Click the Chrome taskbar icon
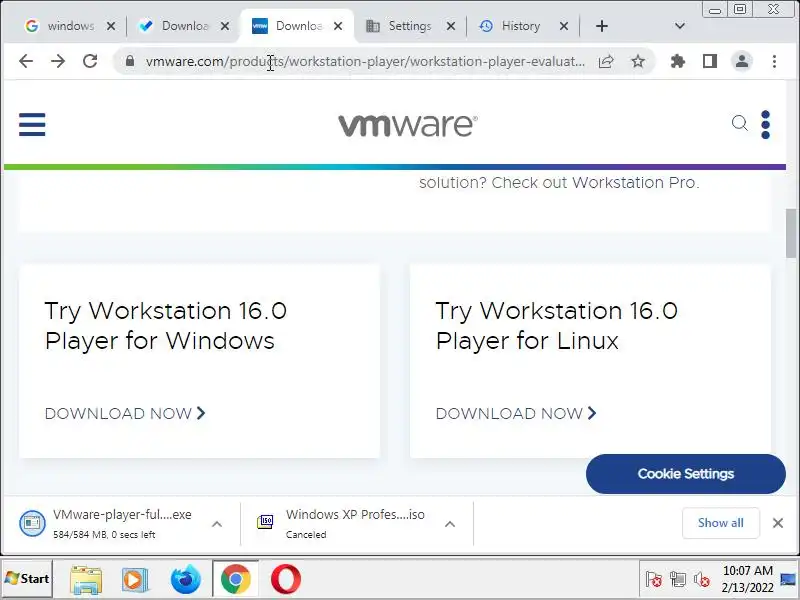This screenshot has width=800, height=600. [236, 579]
